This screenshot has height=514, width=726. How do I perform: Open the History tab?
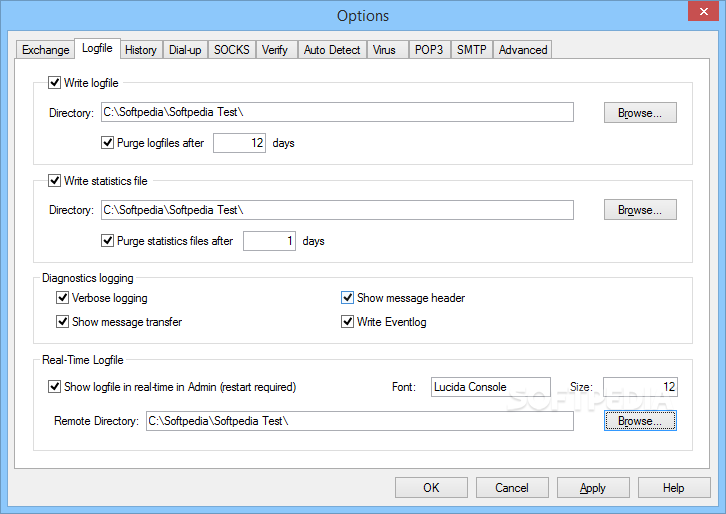pos(141,50)
